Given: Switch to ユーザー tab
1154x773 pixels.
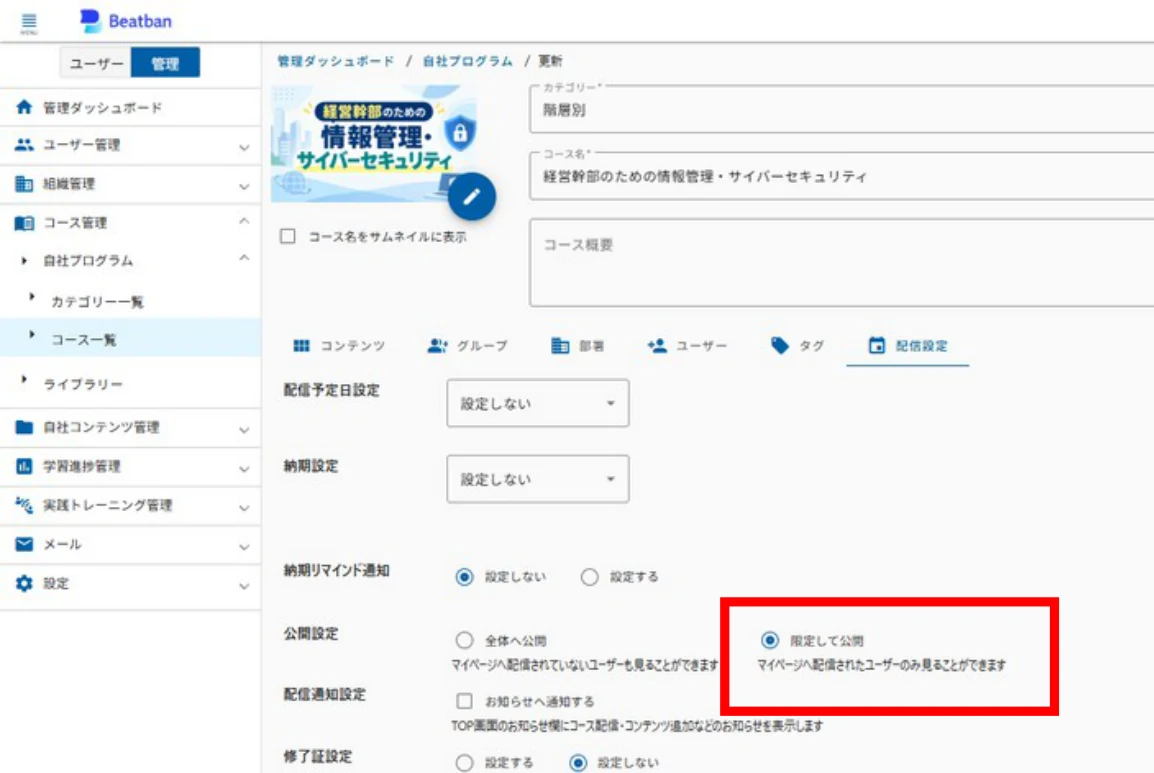Looking at the screenshot, I should [x=687, y=345].
